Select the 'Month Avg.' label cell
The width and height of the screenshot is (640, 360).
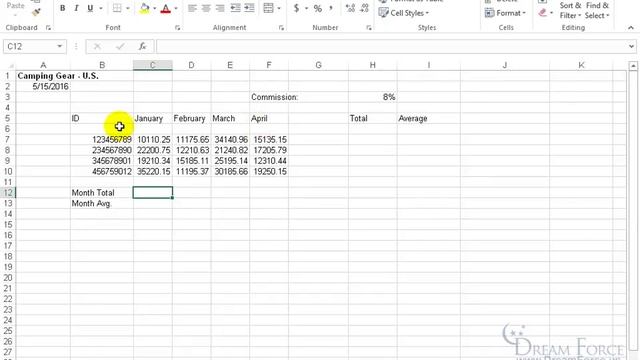102,203
